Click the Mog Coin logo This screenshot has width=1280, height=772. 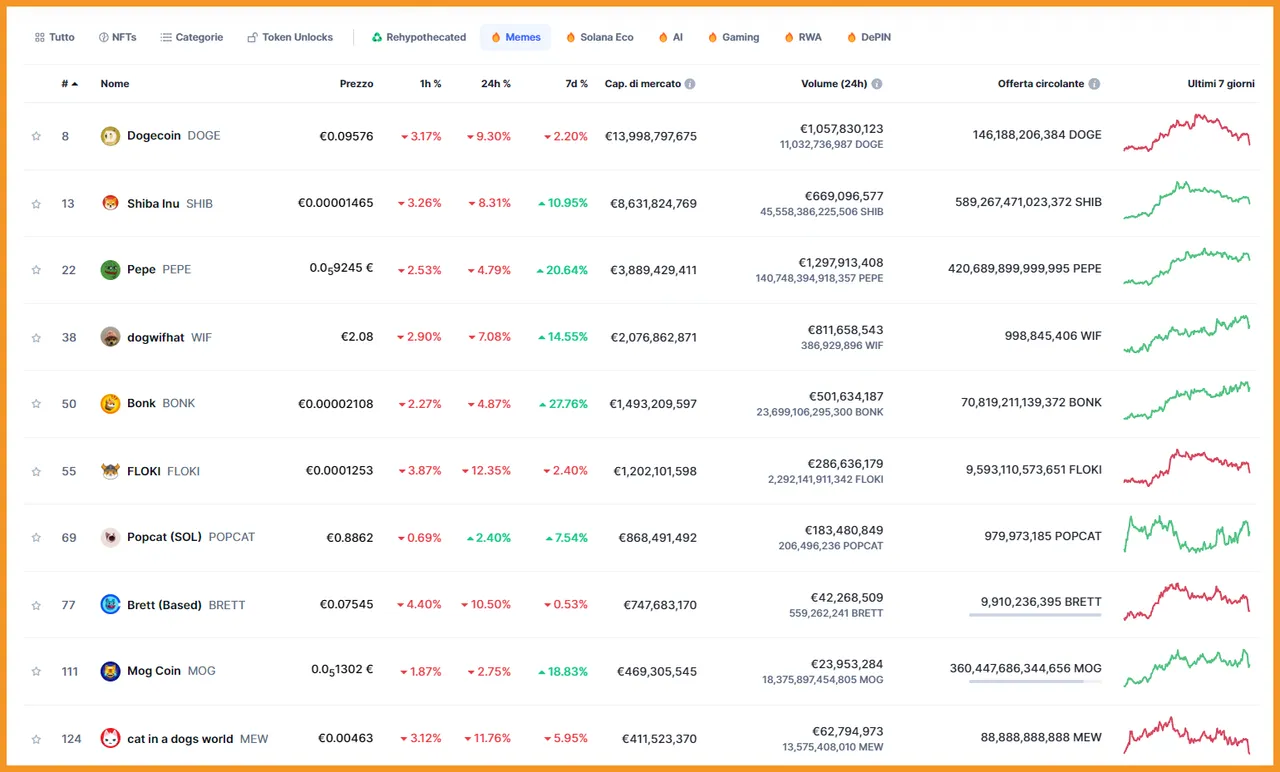[x=110, y=672]
